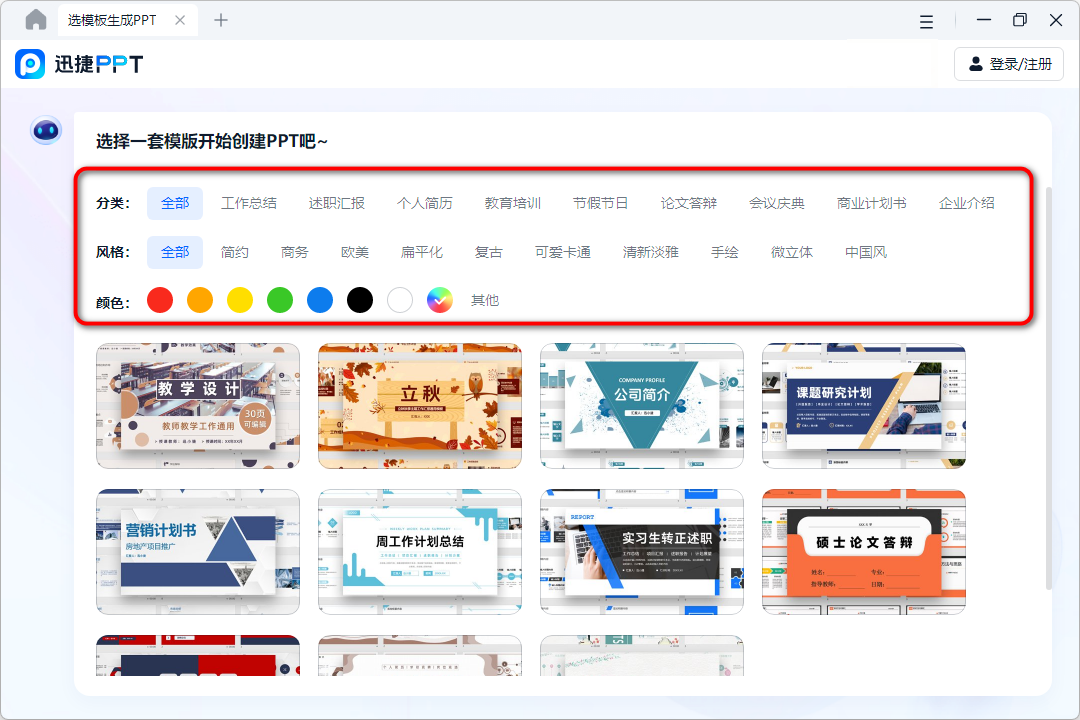Choose the 营销计划书 template

coord(198,552)
